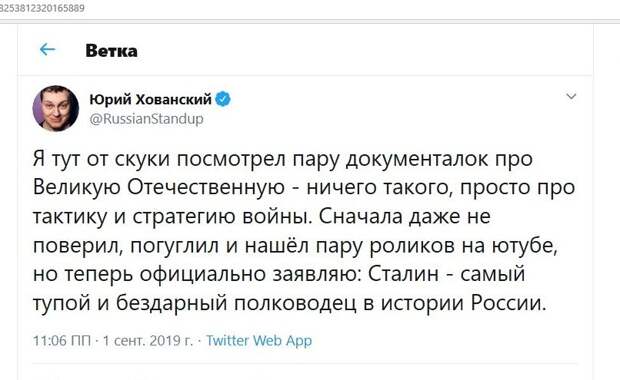620x380 pixels.
Task: Click the final line ending with России
Action: click(x=289, y=304)
